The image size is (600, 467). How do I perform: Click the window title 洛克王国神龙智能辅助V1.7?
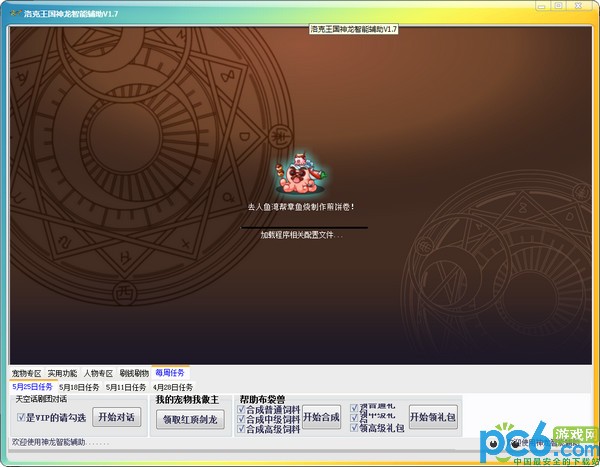(71, 14)
